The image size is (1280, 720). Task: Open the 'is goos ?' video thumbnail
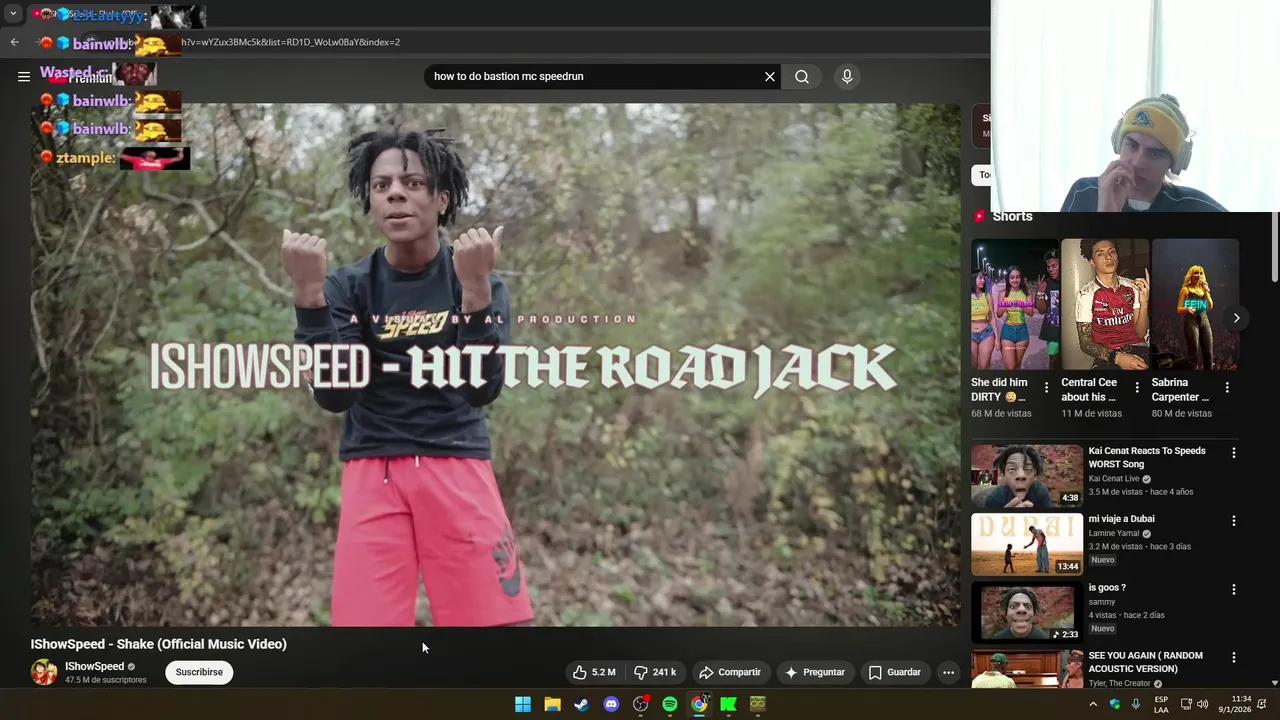coord(1027,612)
